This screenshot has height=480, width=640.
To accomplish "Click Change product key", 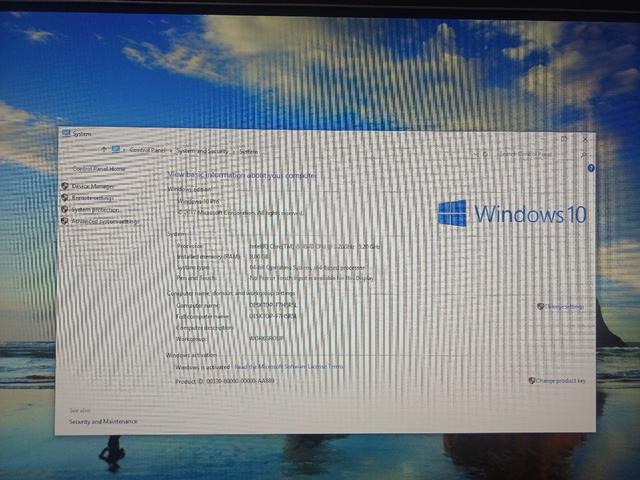I will 561,381.
